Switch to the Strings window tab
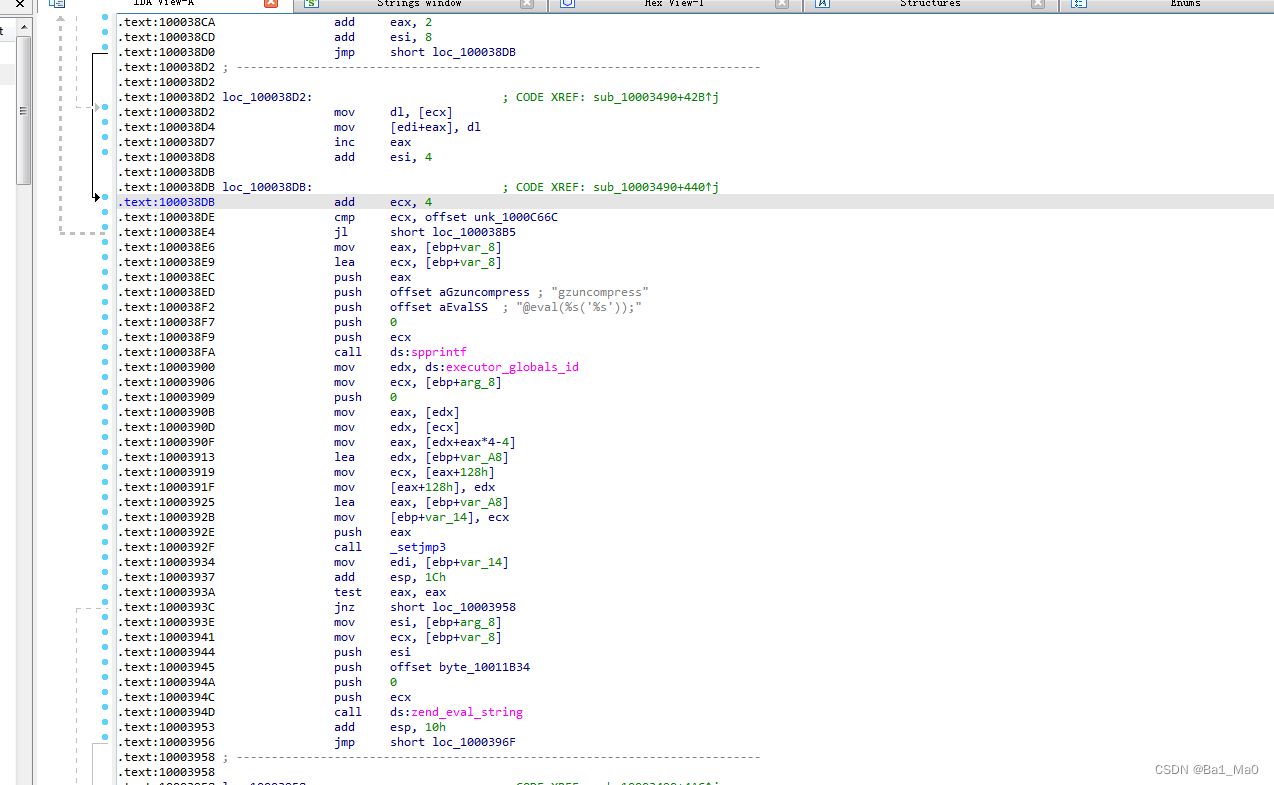Screen dimensions: 1274x785 (x=419, y=4)
